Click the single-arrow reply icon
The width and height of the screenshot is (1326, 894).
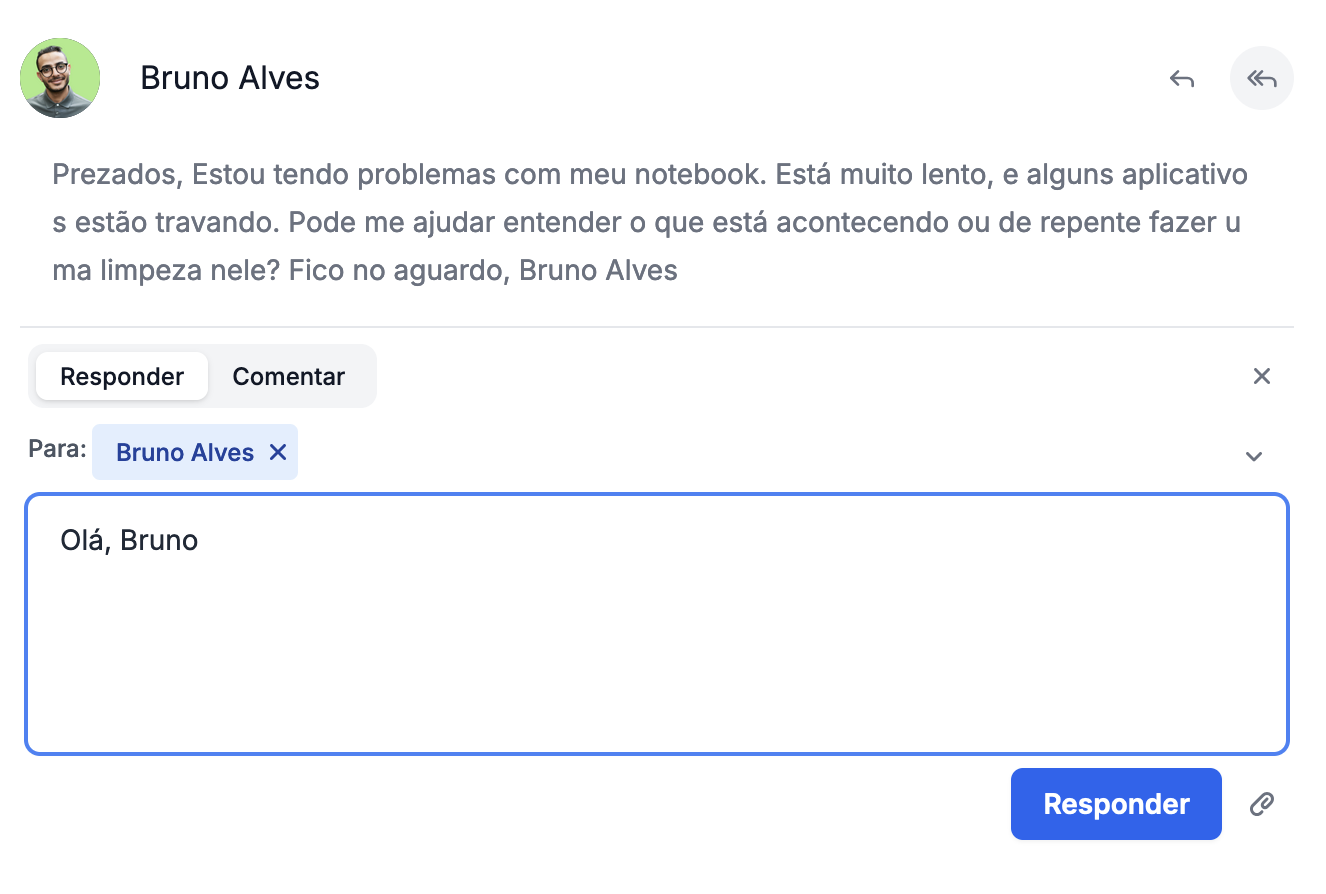[x=1182, y=79]
